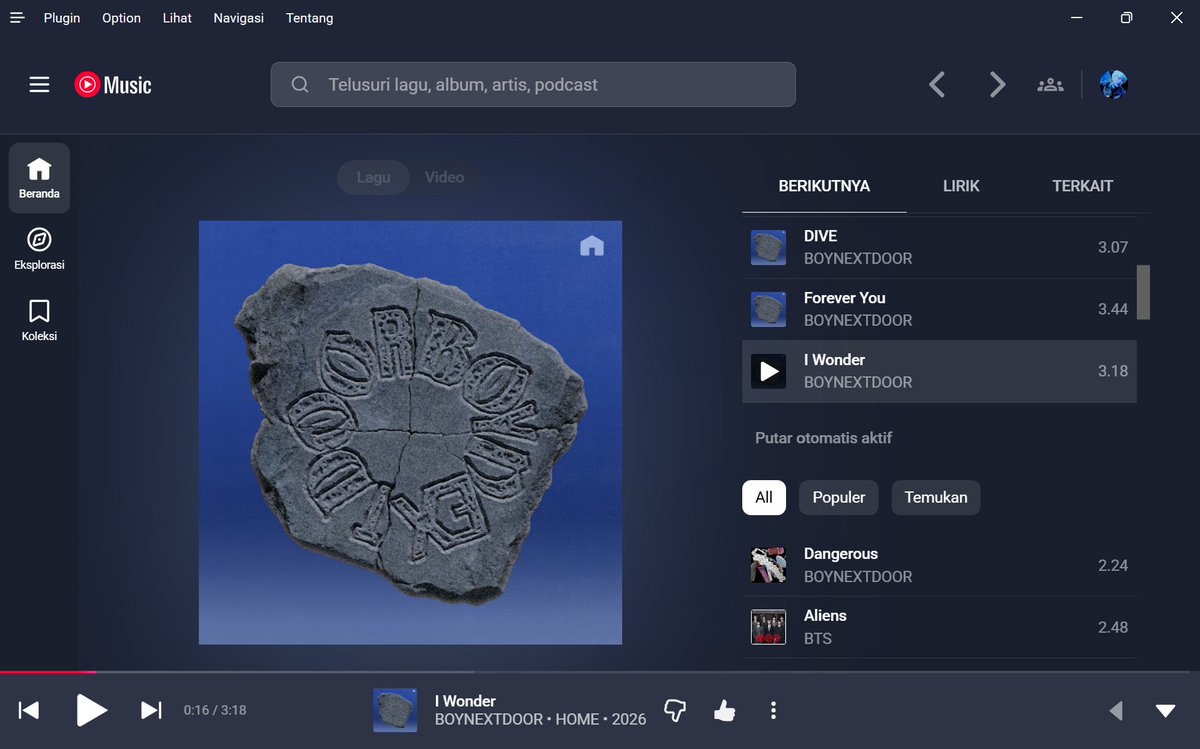Click the queue list scrollbar
1200x749 pixels.
click(x=1143, y=292)
